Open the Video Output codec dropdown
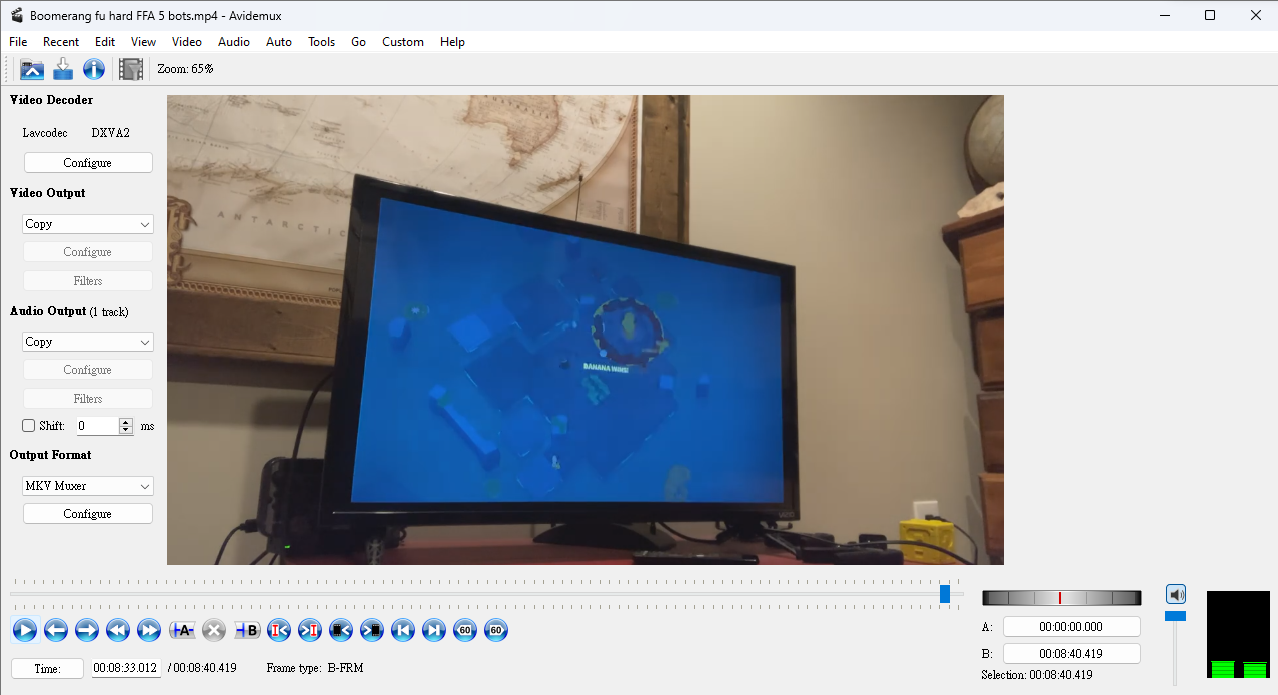This screenshot has height=695, width=1278. 88,224
